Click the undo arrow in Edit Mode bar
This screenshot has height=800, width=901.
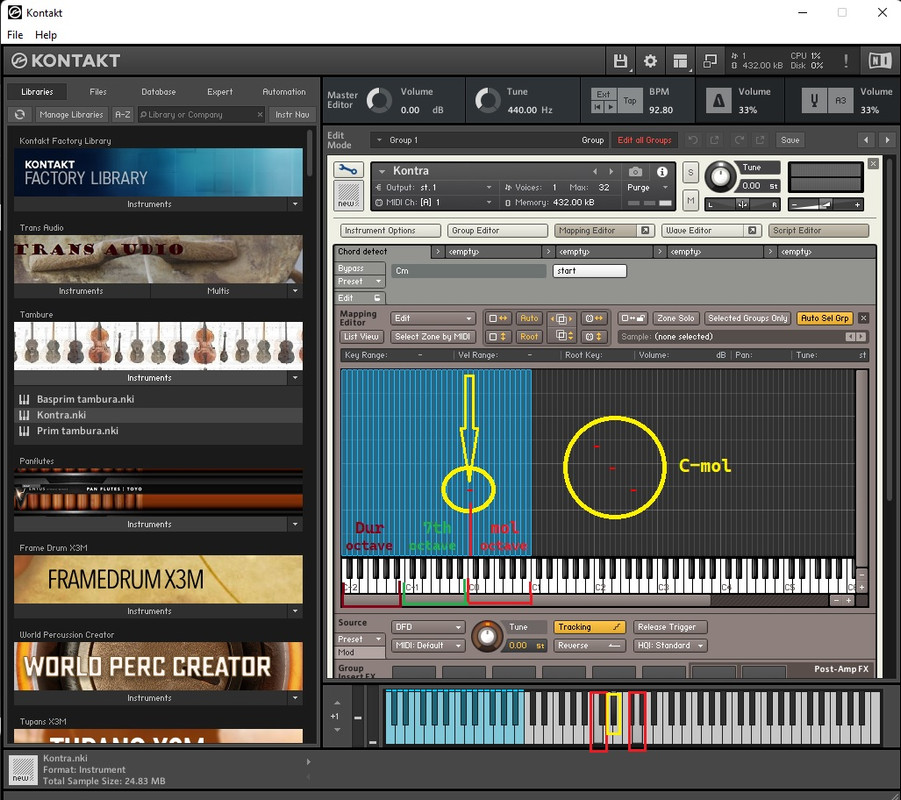693,140
